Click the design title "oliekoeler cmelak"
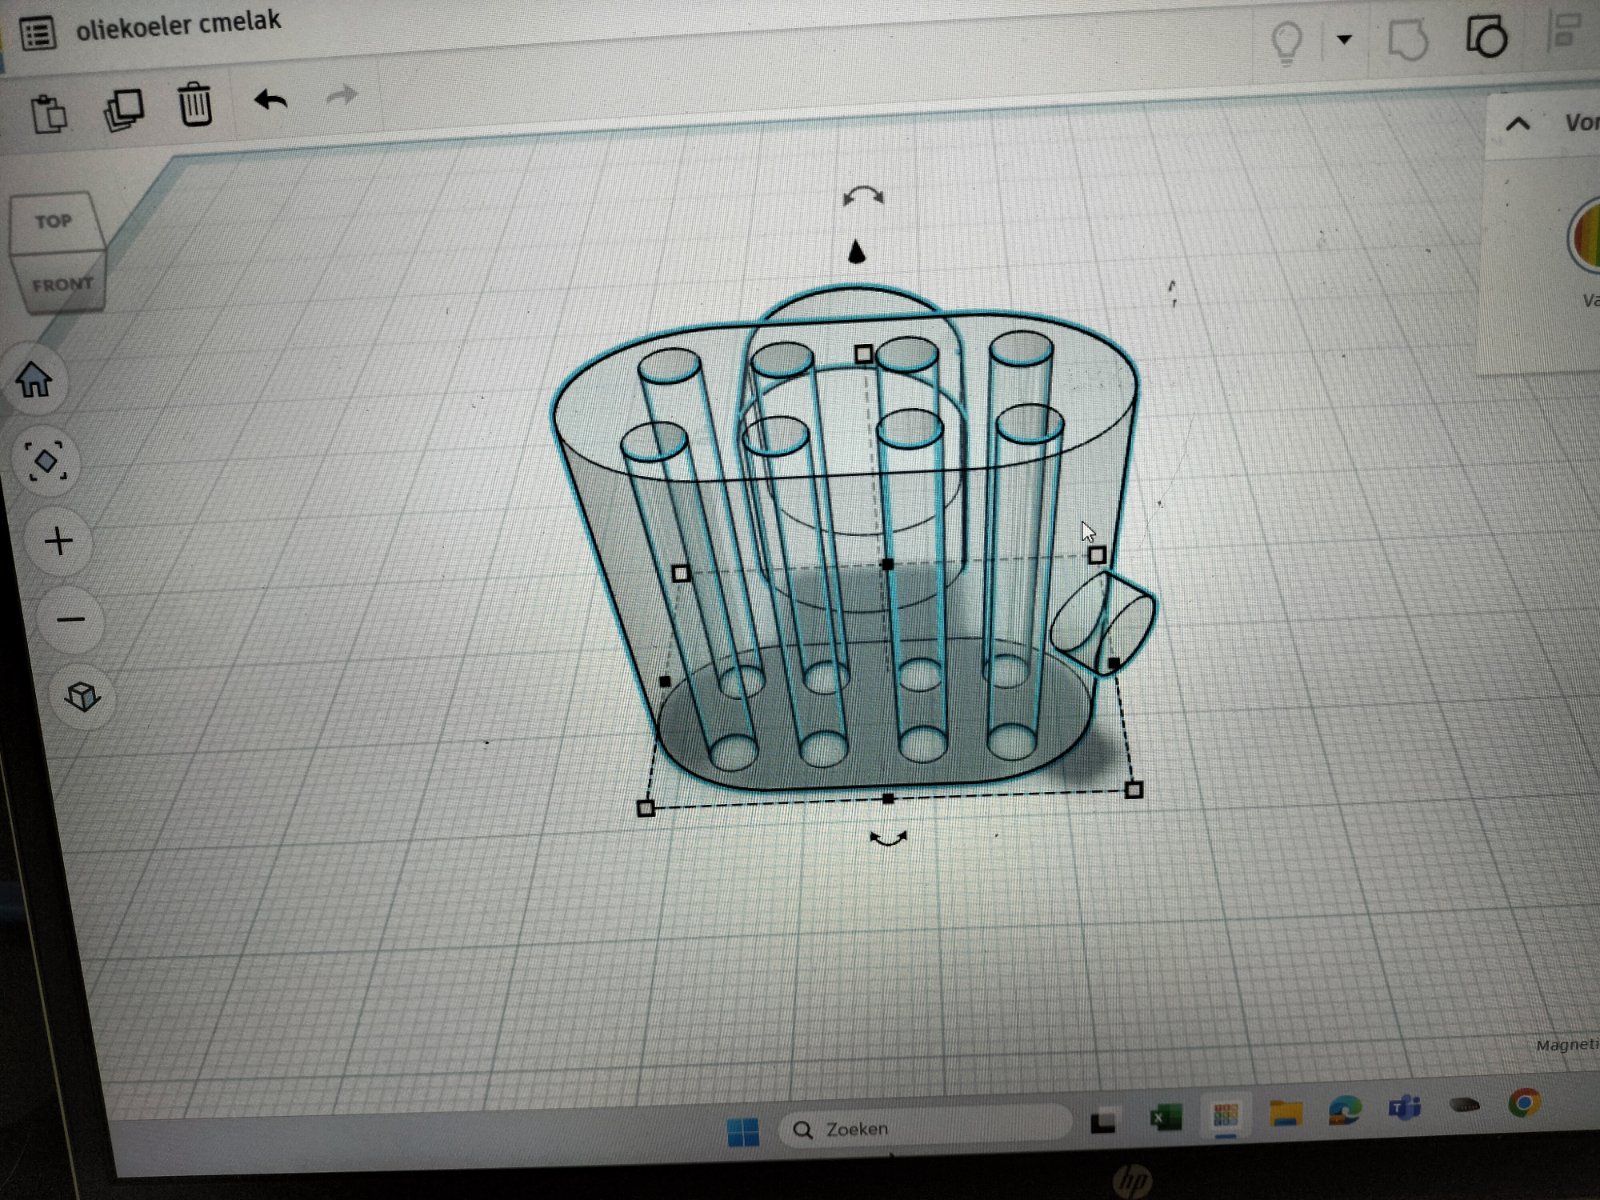This screenshot has width=1600, height=1200. click(178, 25)
